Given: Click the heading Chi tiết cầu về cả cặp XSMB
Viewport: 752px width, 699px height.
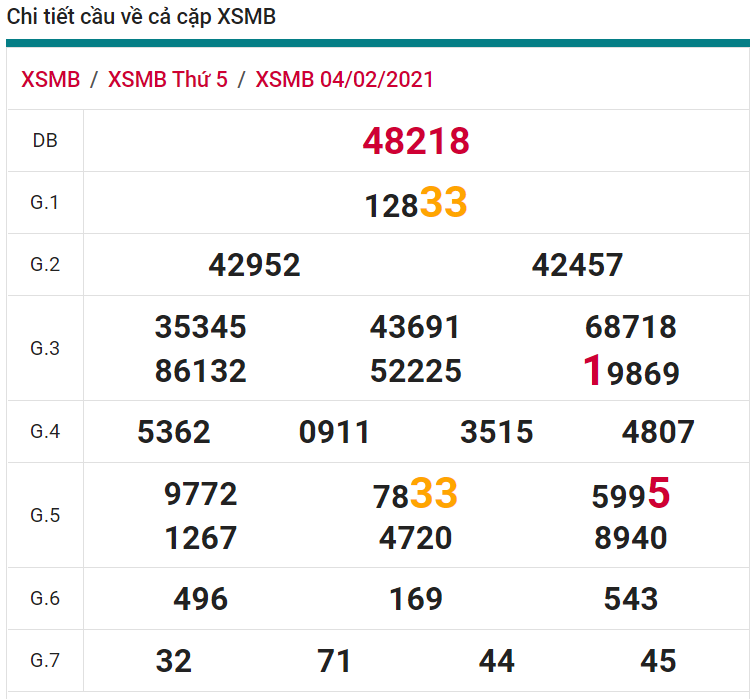Looking at the screenshot, I should click(x=141, y=17).
